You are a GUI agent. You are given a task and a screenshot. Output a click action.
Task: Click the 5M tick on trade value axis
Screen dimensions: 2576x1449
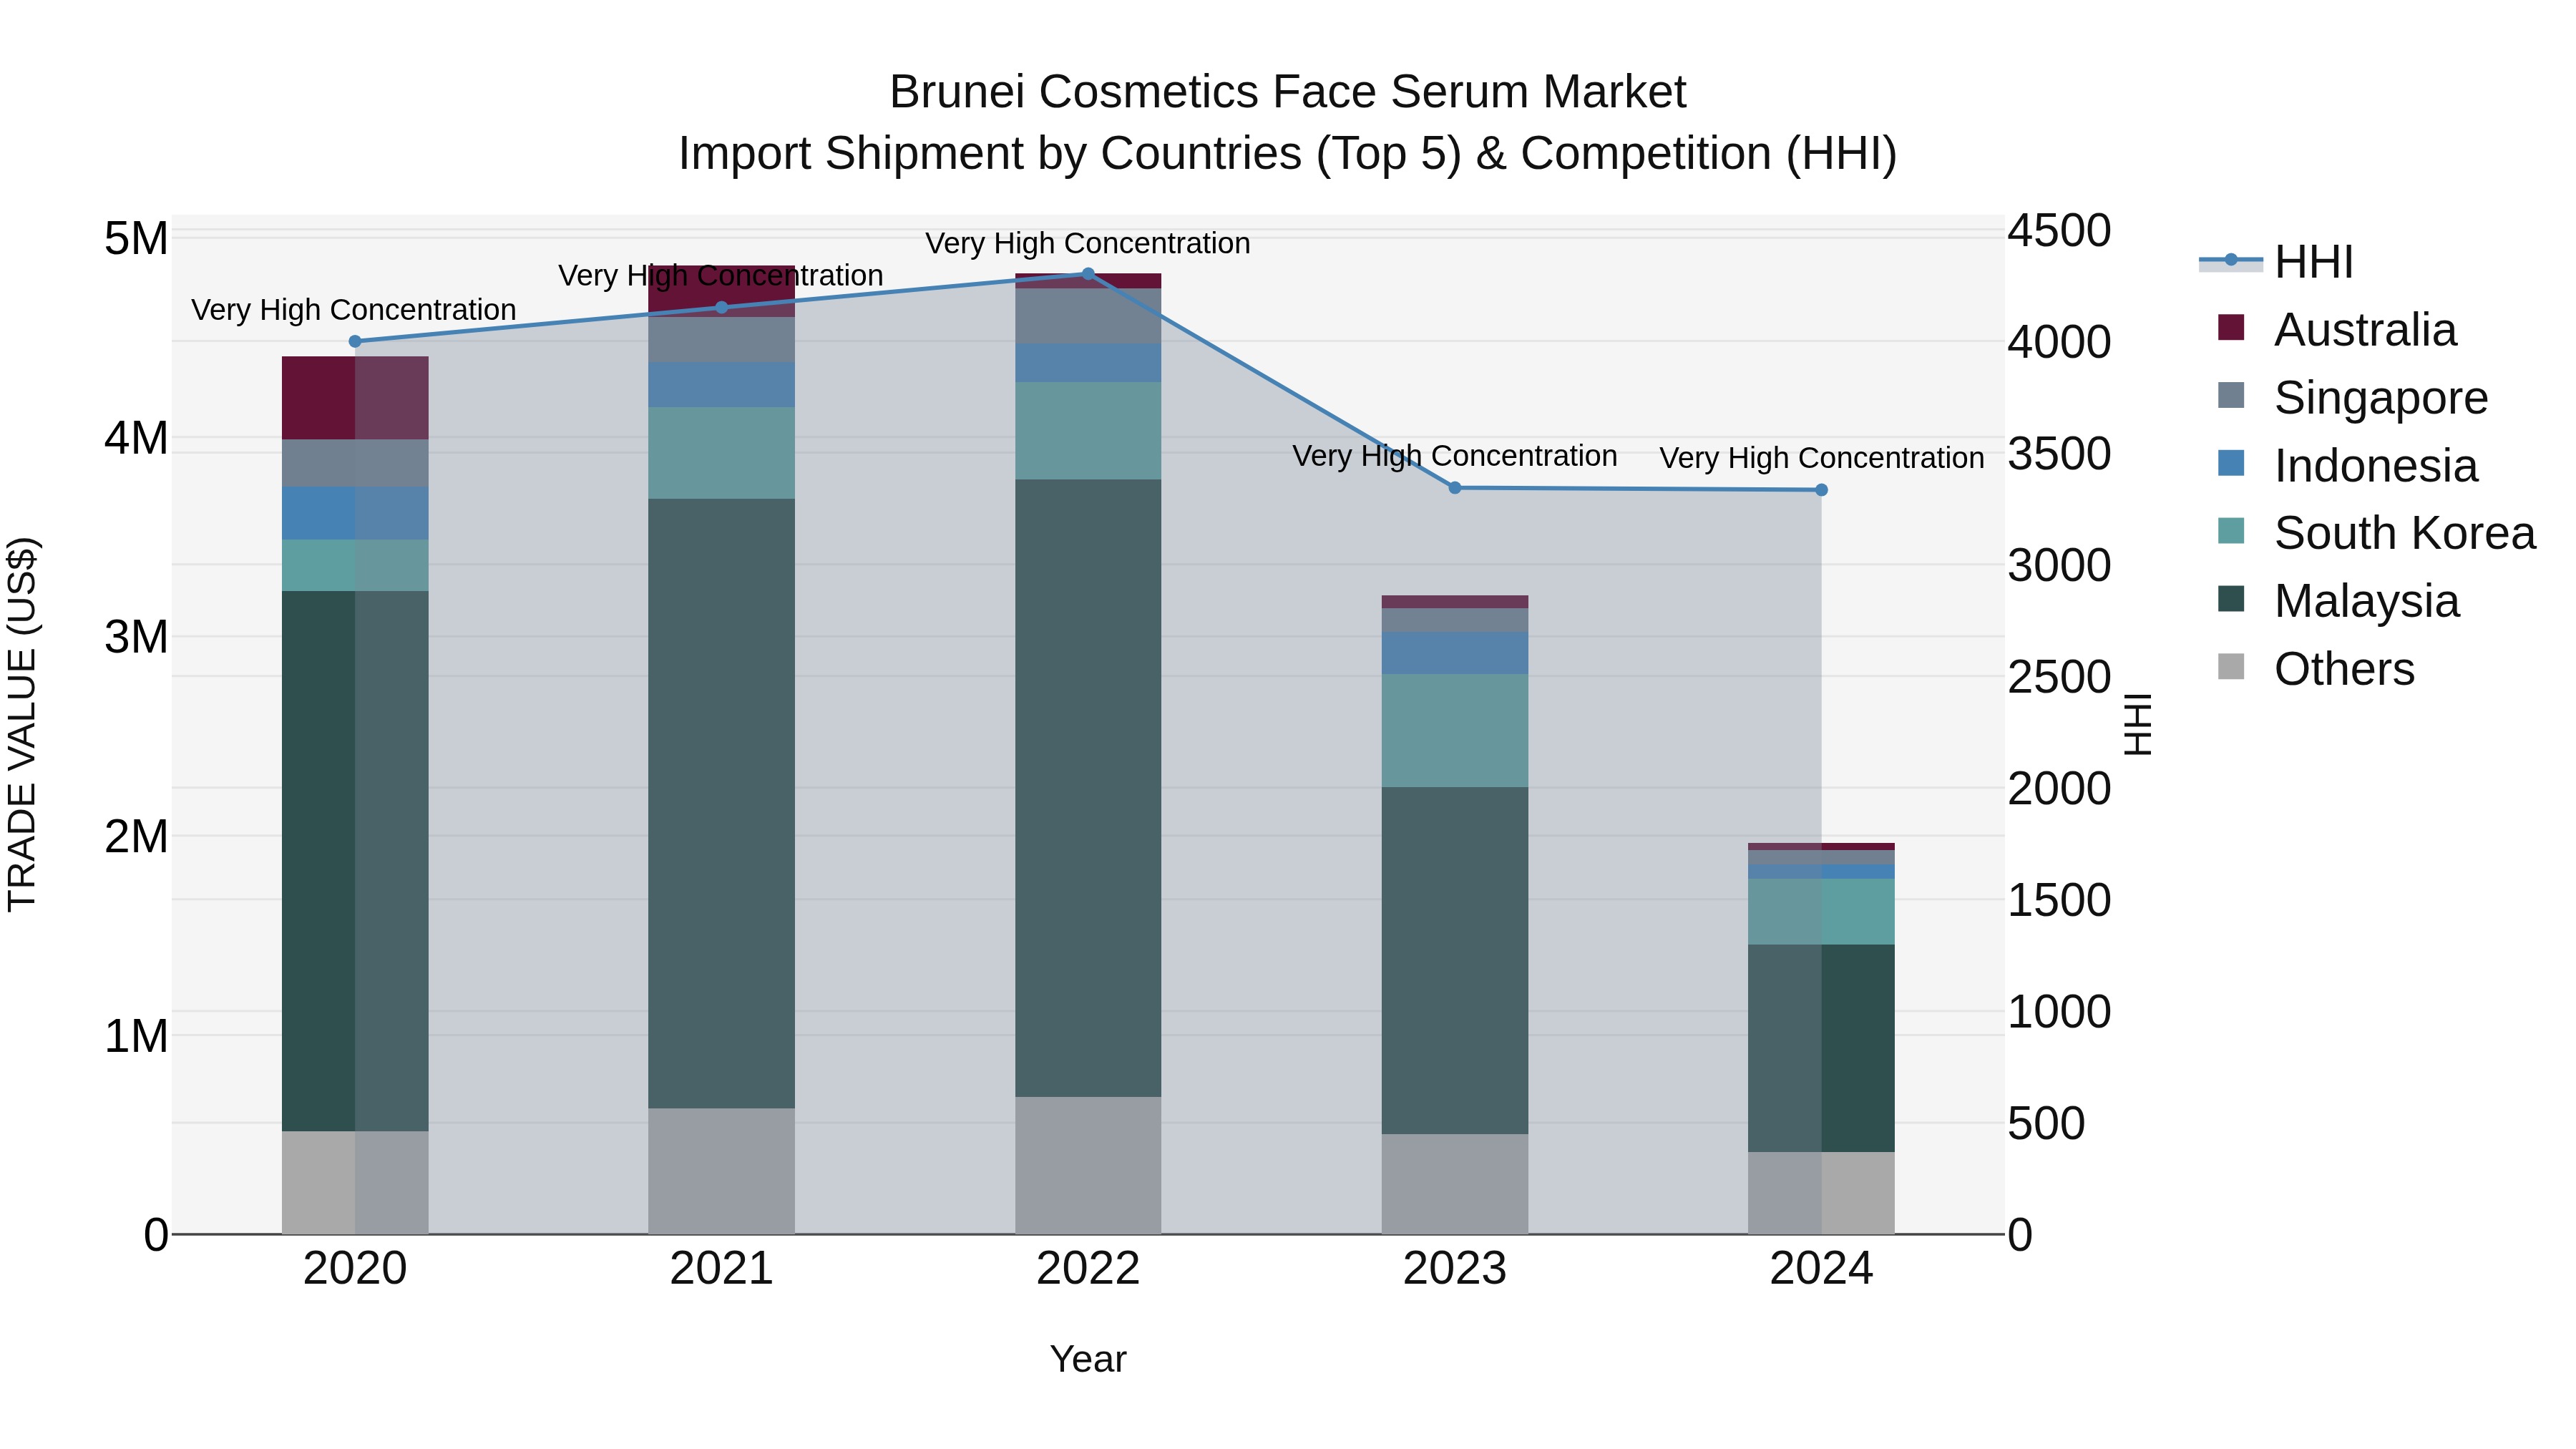point(136,239)
